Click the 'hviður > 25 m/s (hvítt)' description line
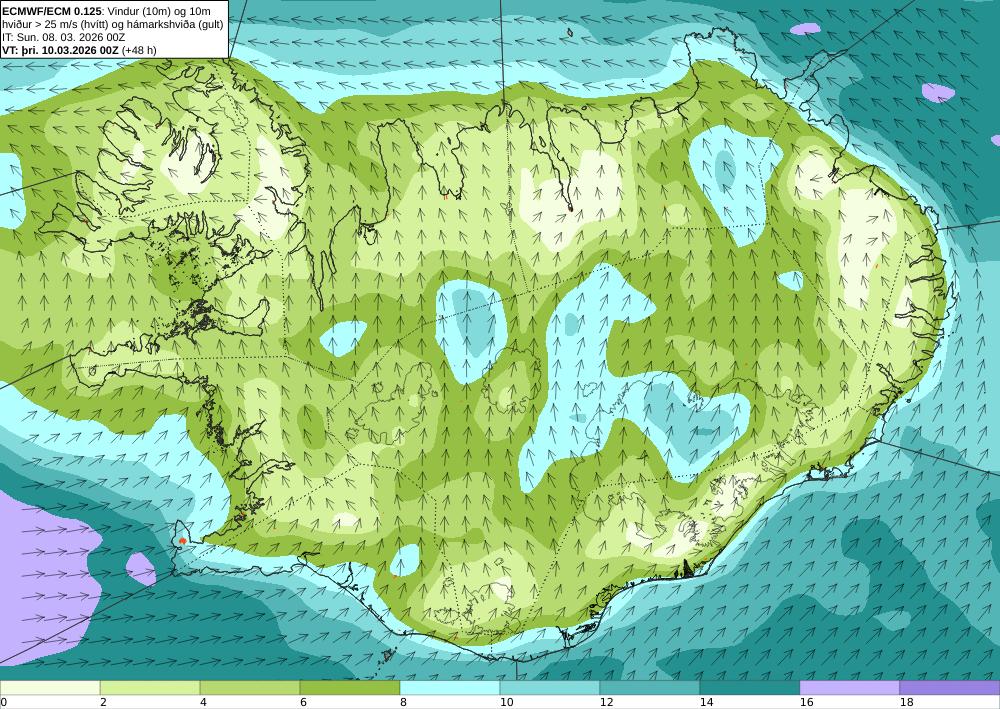 coord(112,24)
